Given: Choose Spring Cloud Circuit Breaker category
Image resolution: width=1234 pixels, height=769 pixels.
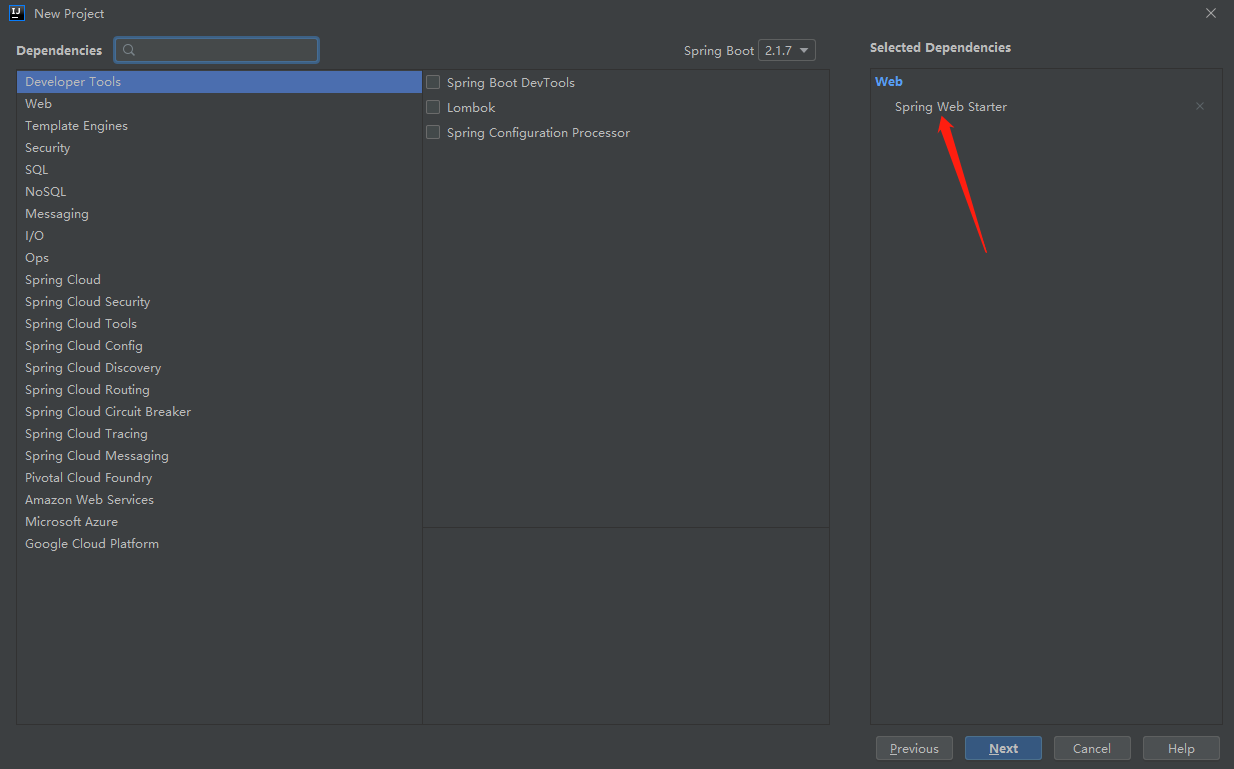Looking at the screenshot, I should [x=219, y=412].
